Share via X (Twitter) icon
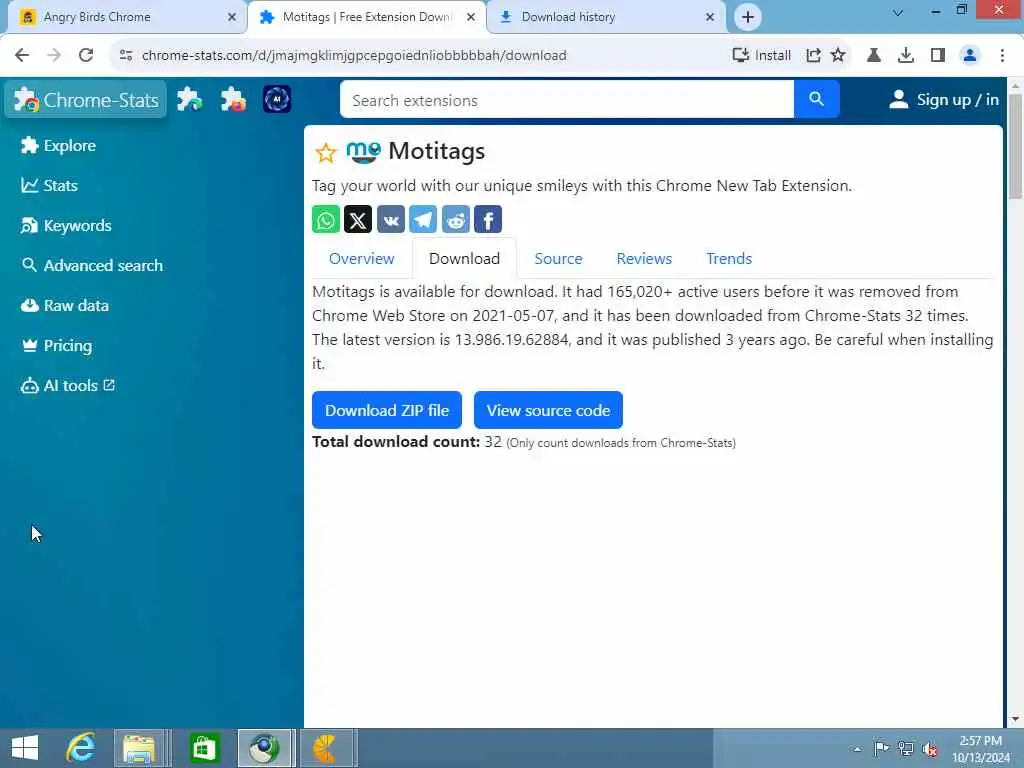The height and width of the screenshot is (768, 1024). (x=358, y=219)
